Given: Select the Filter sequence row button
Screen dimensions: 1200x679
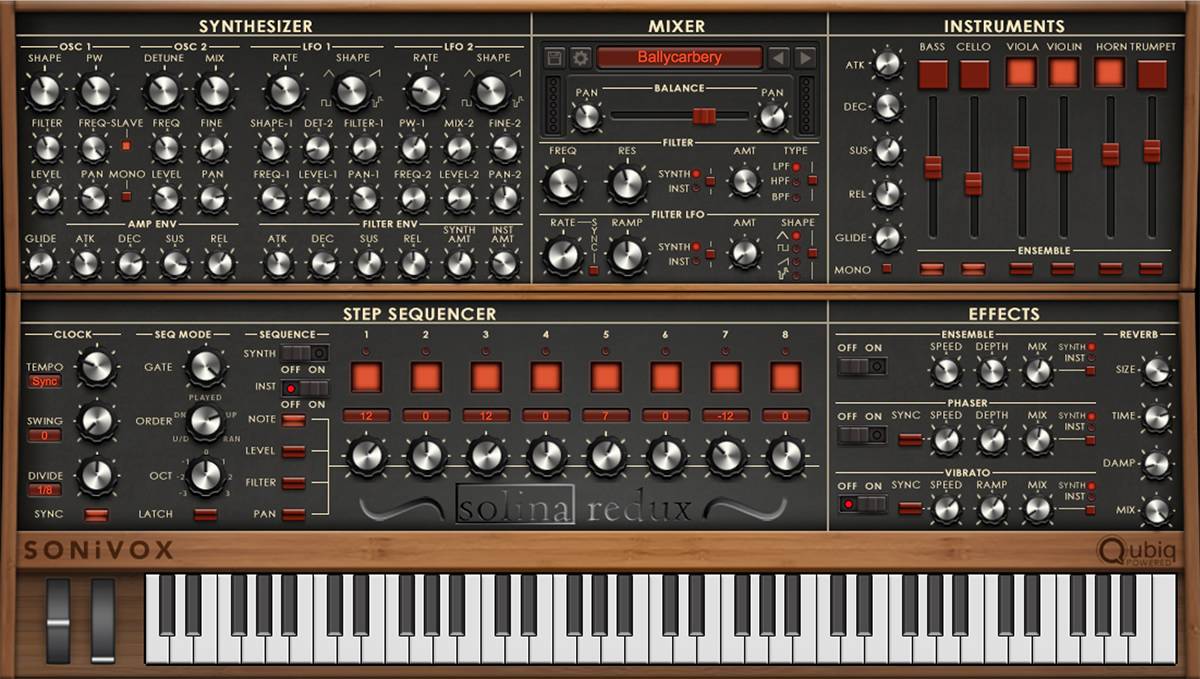Looking at the screenshot, I should 293,483.
